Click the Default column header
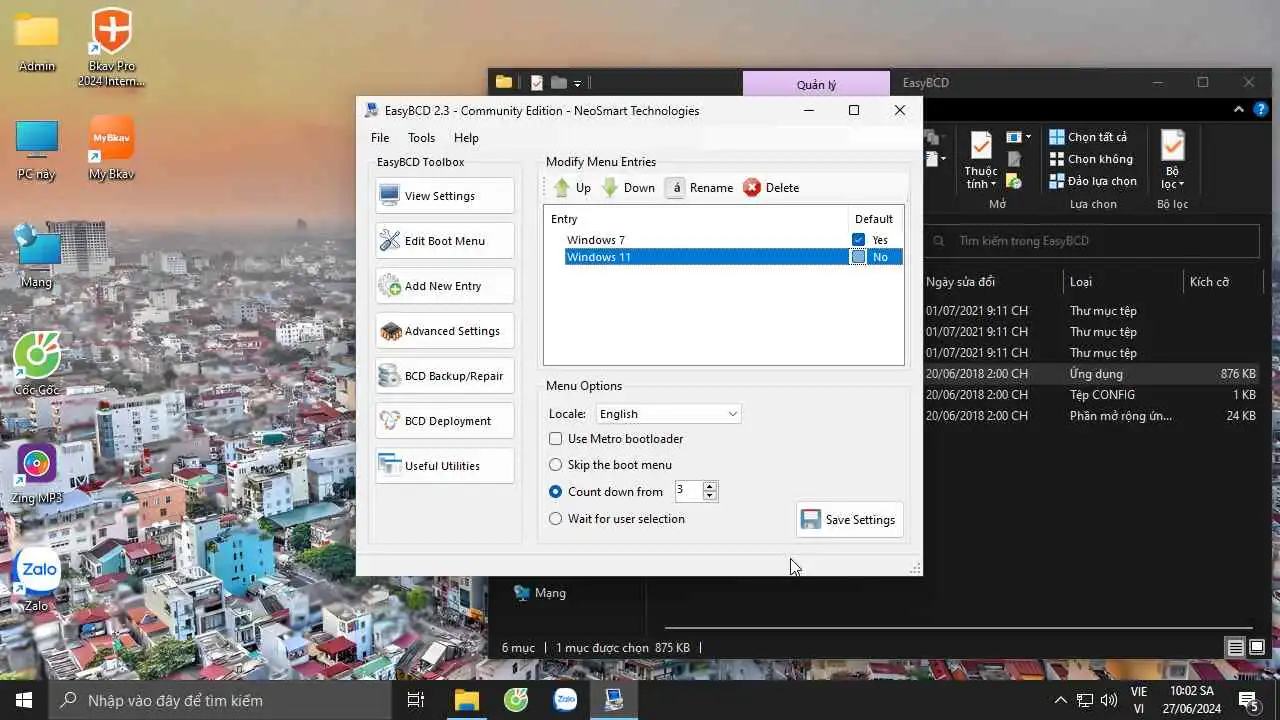 [x=875, y=219]
